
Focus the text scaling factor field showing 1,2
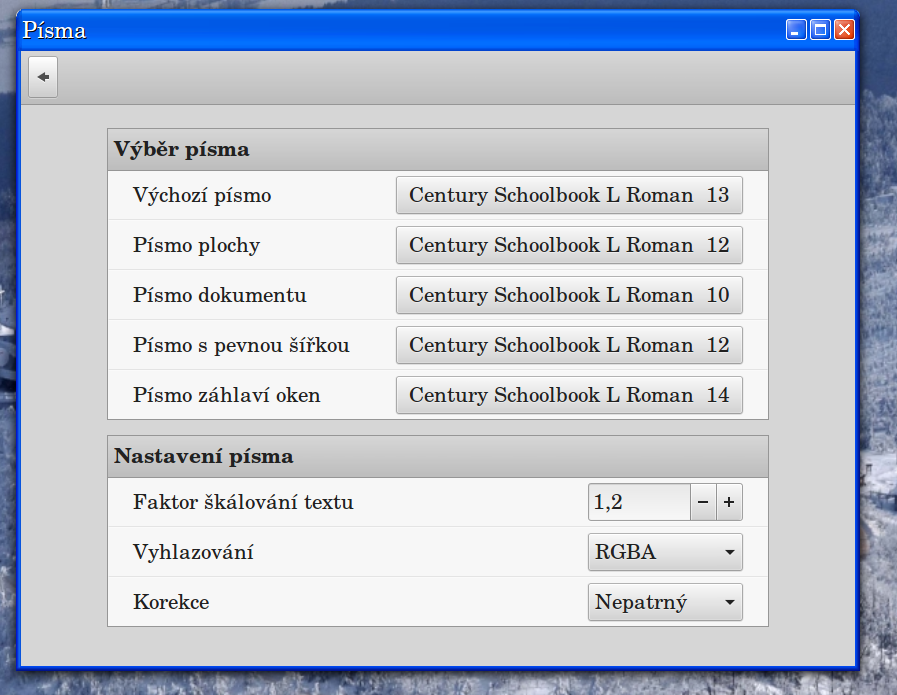(638, 503)
